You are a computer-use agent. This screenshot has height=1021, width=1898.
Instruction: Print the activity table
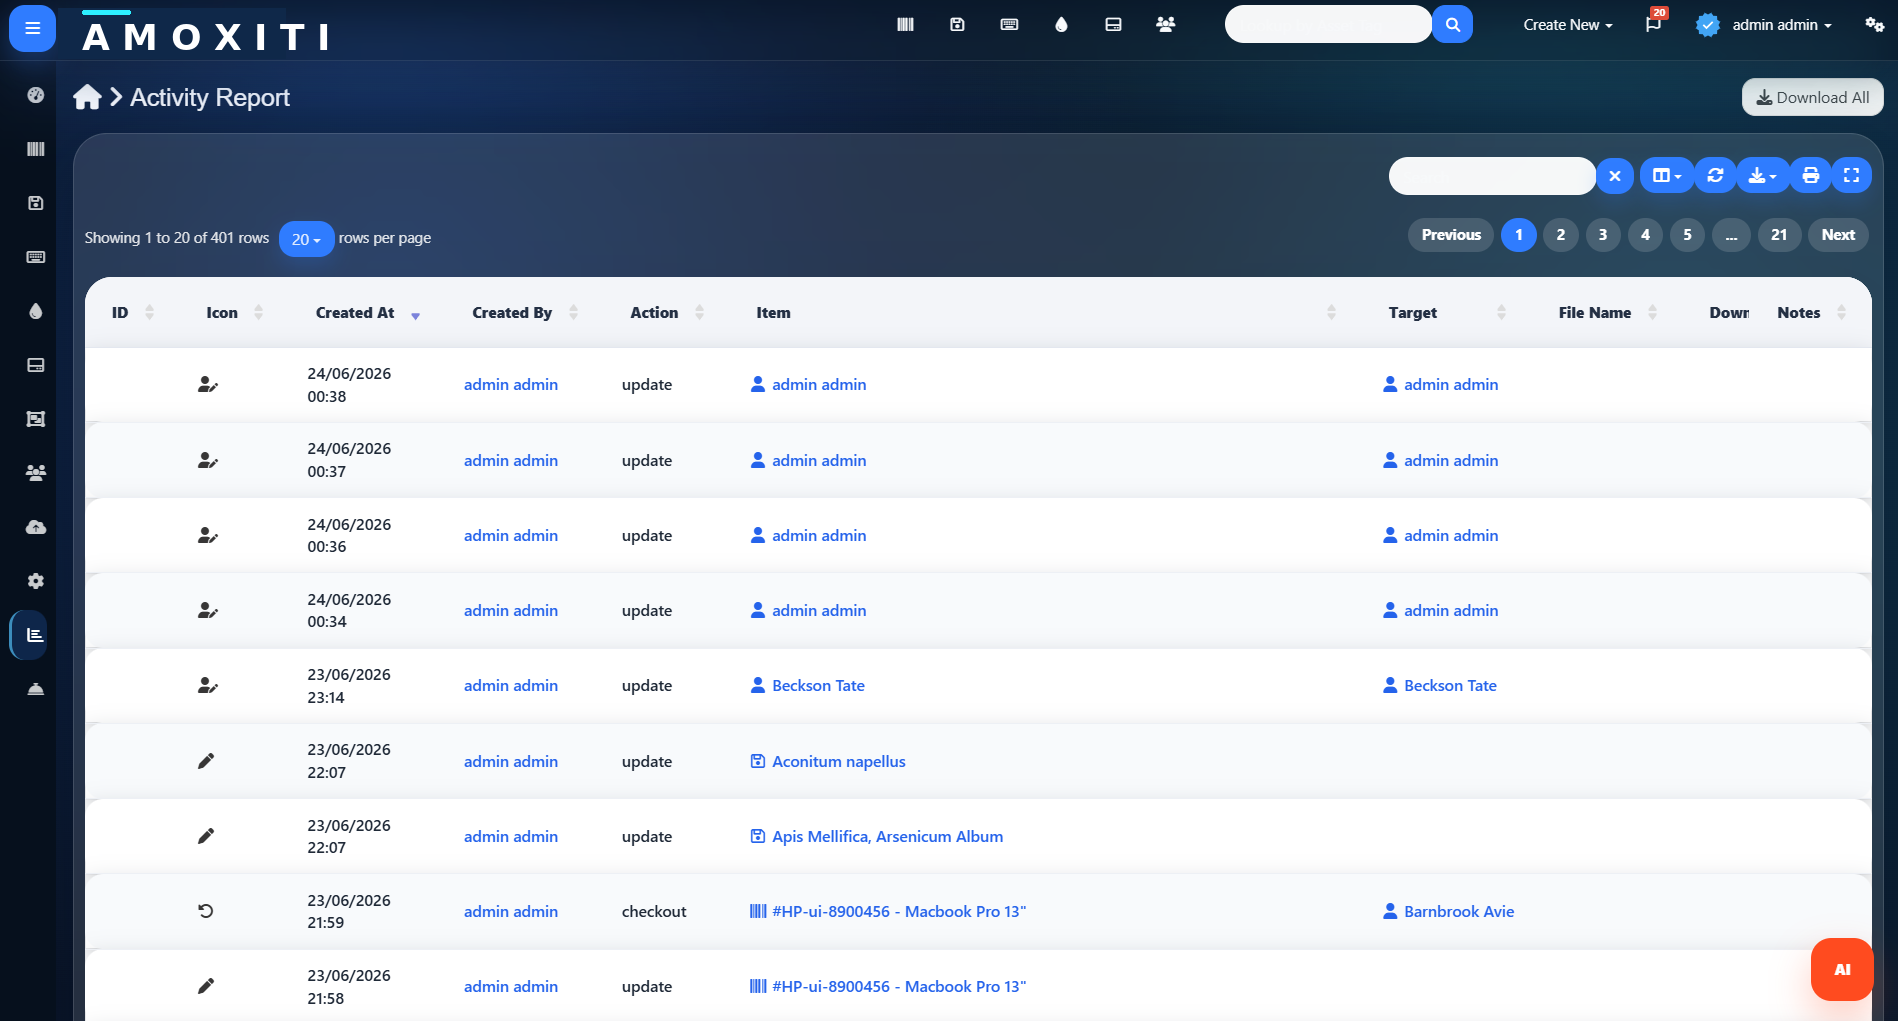pos(1810,176)
